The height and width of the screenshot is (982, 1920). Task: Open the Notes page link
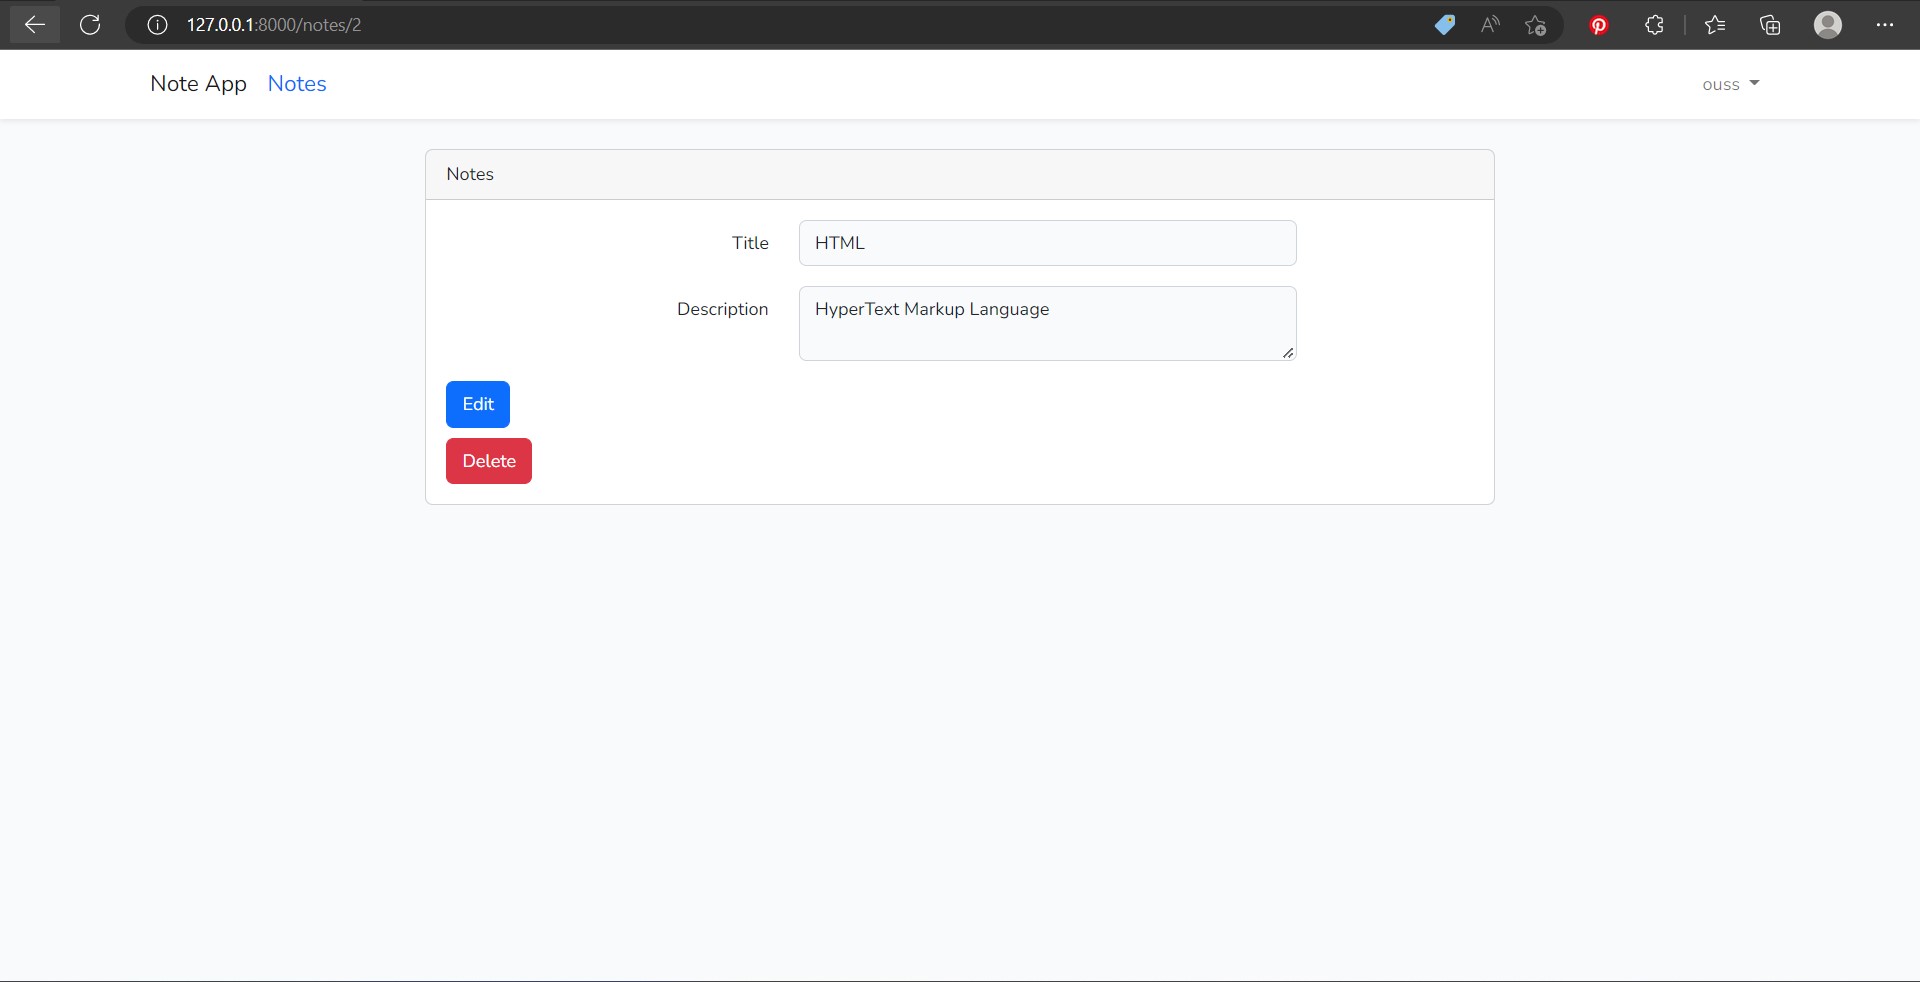(x=296, y=84)
